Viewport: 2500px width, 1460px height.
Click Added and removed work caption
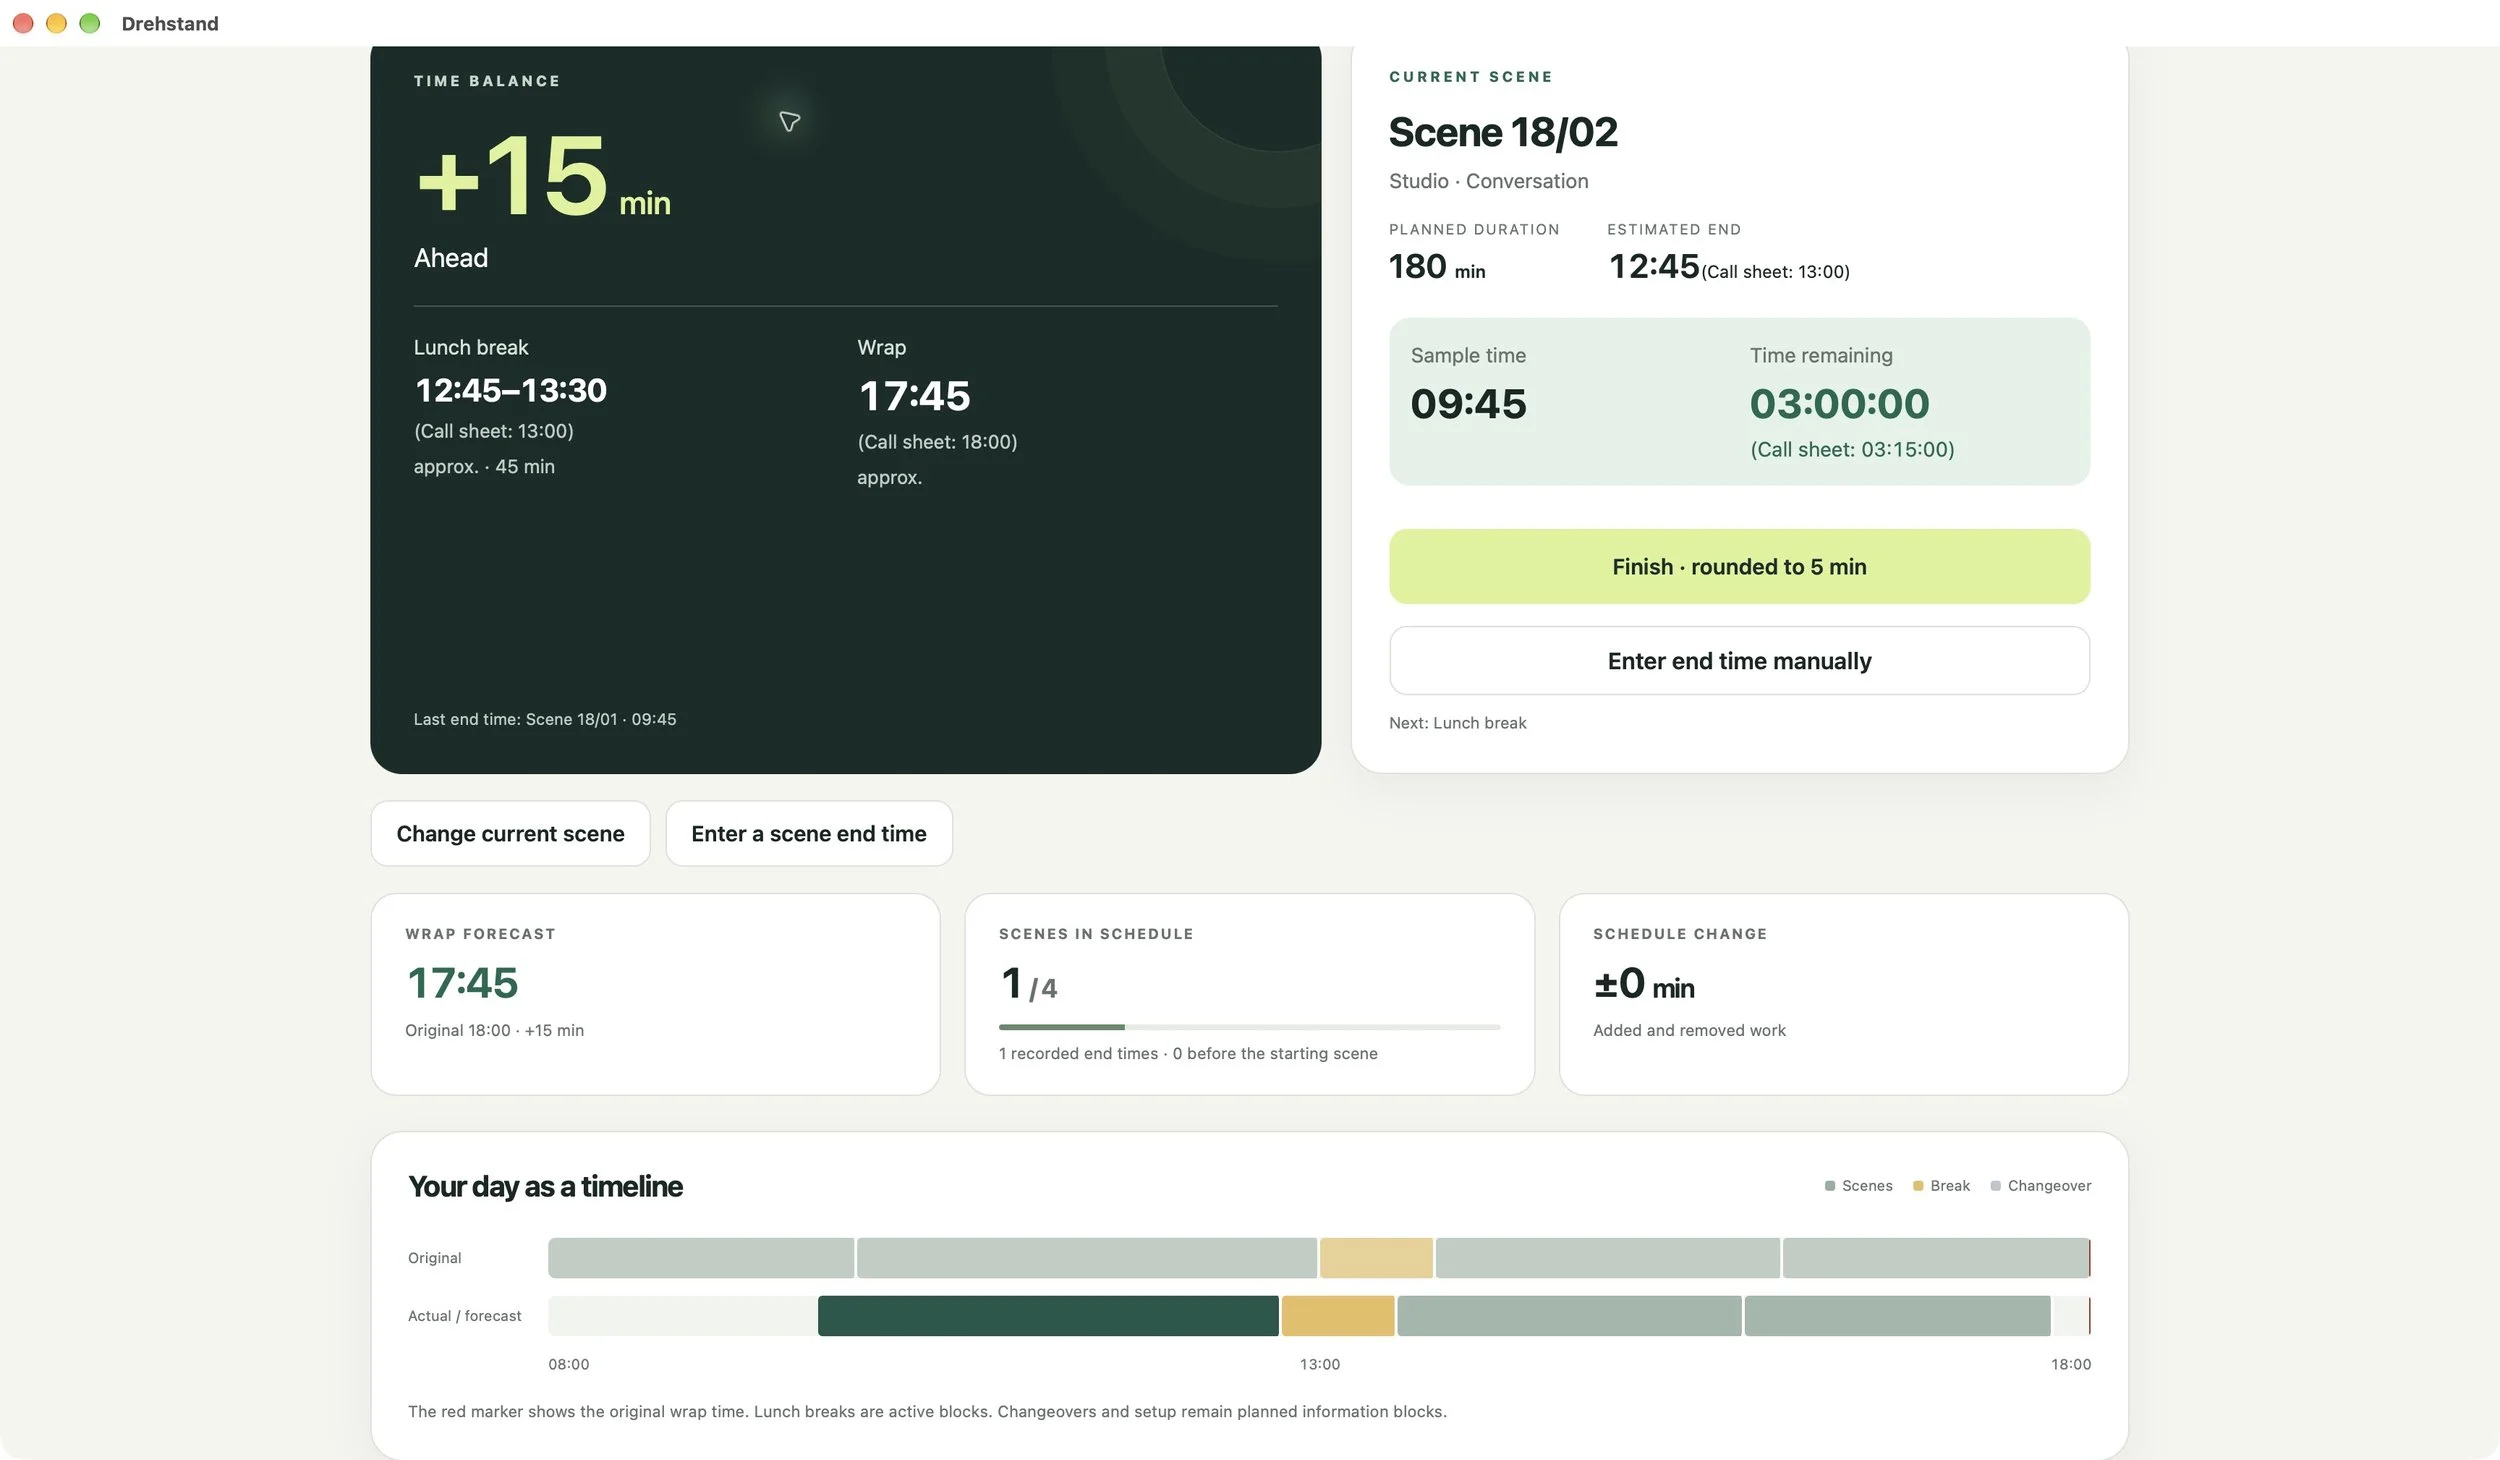[1689, 1030]
